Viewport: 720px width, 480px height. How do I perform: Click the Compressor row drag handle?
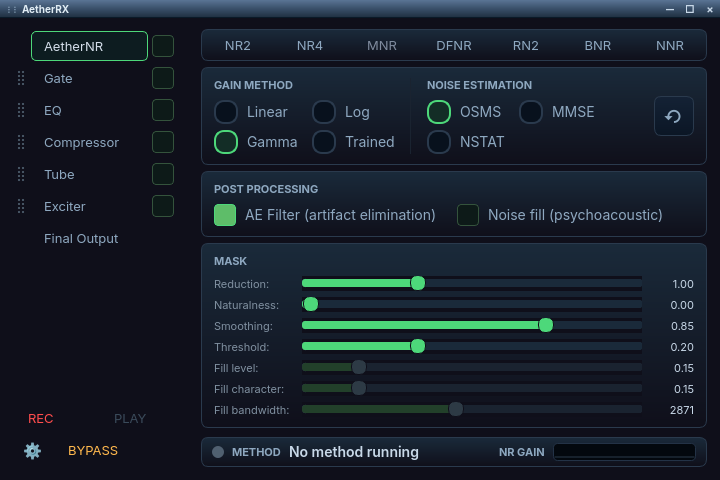pos(21,142)
